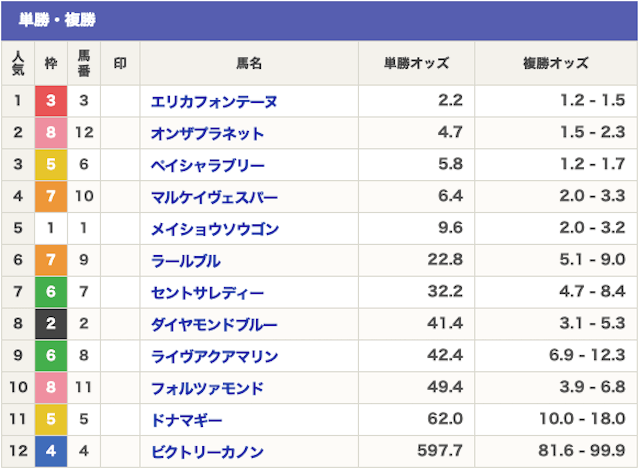This screenshot has height=469, width=640.
Task: Click horse name ドナマギー
Action: coord(187,420)
